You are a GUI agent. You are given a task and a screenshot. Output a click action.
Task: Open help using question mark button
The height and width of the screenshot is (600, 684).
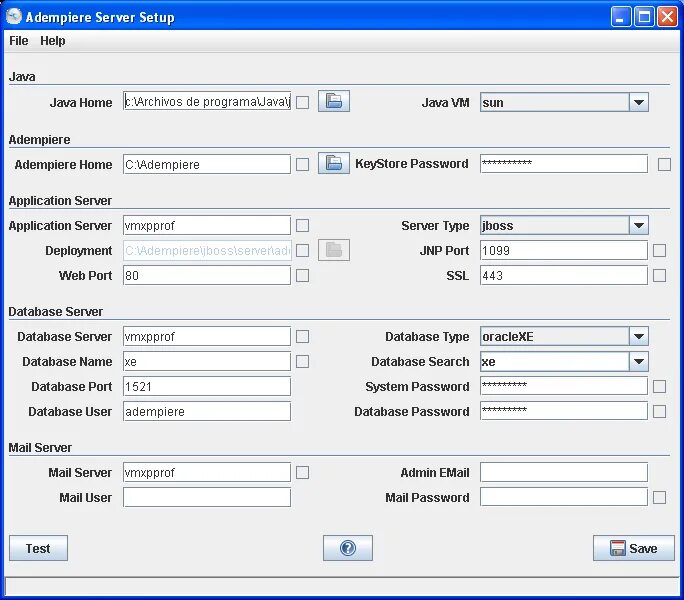tap(348, 548)
